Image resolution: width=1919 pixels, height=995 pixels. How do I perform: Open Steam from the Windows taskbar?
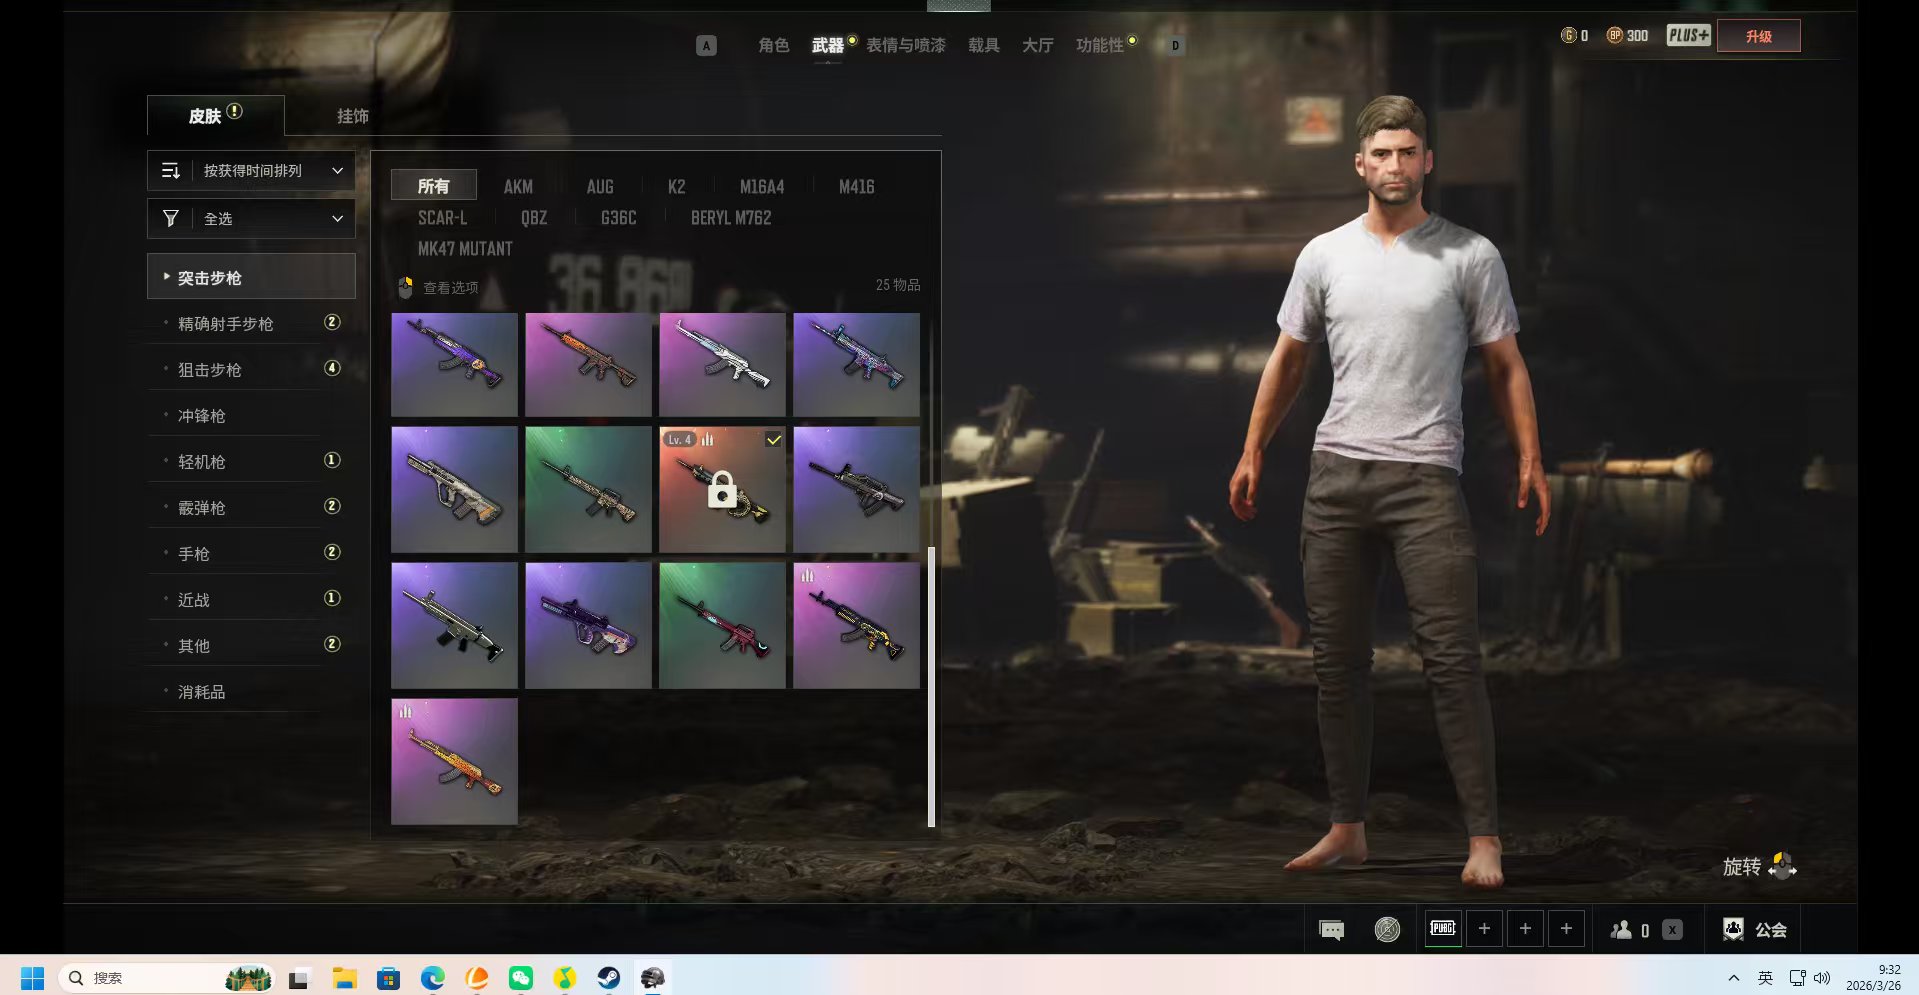pyautogui.click(x=608, y=978)
